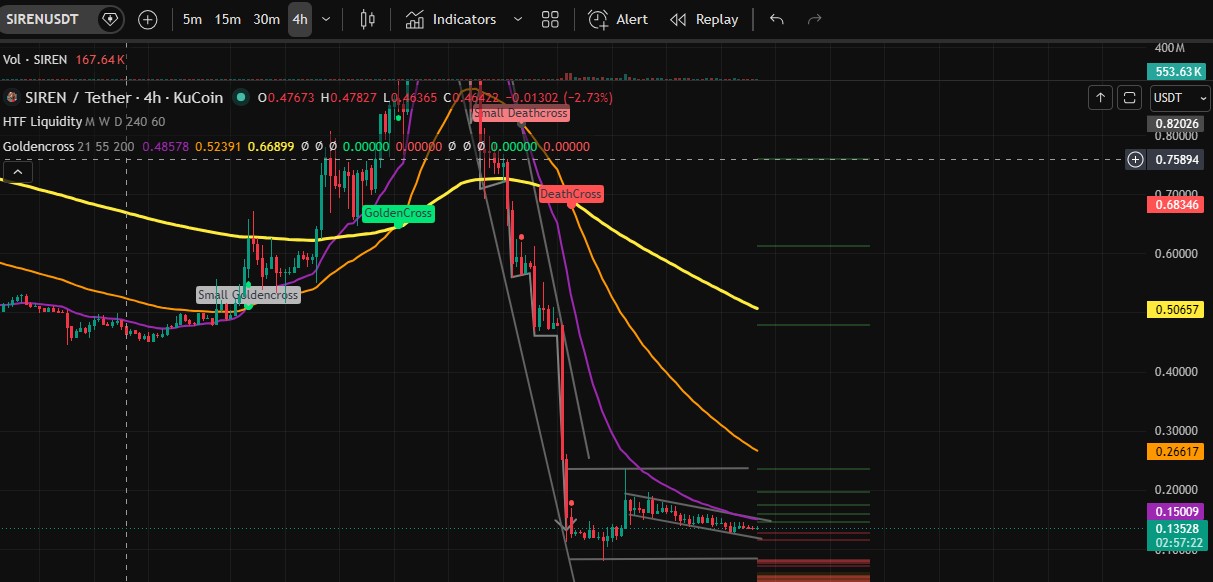Click the orange 0.26617 moving average label
The height and width of the screenshot is (582, 1213).
[x=1176, y=452]
